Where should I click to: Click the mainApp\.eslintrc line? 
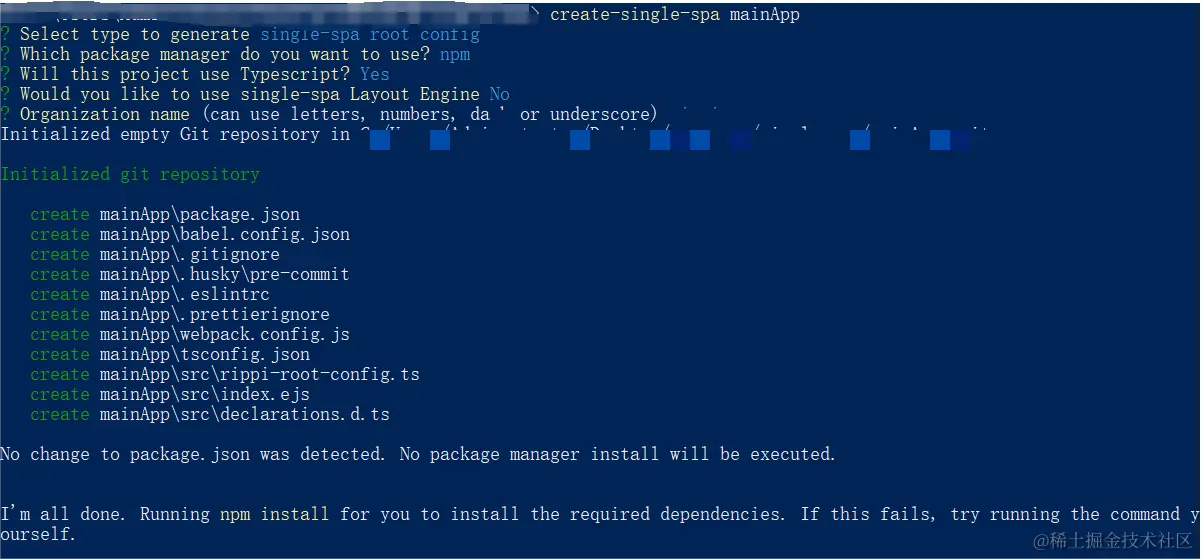pyautogui.click(x=150, y=294)
